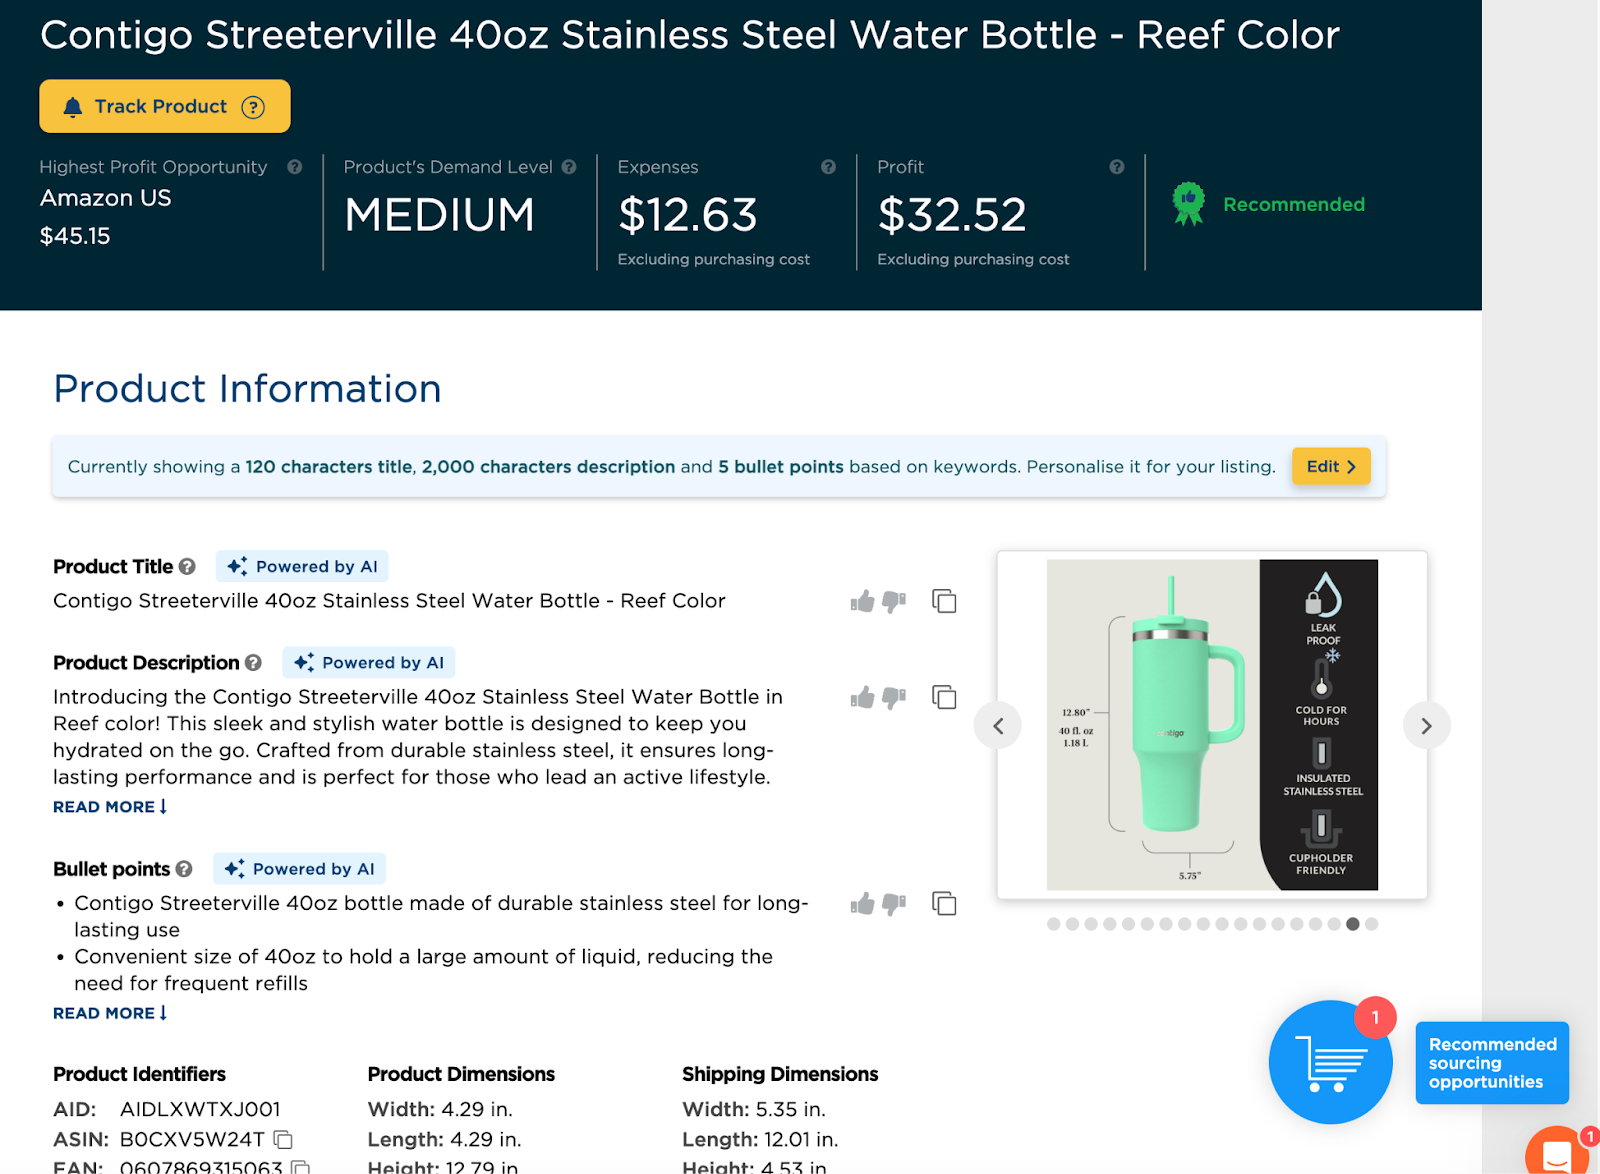Open Recommended sourcing opportunities cart
The height and width of the screenshot is (1174, 1600).
point(1330,1062)
